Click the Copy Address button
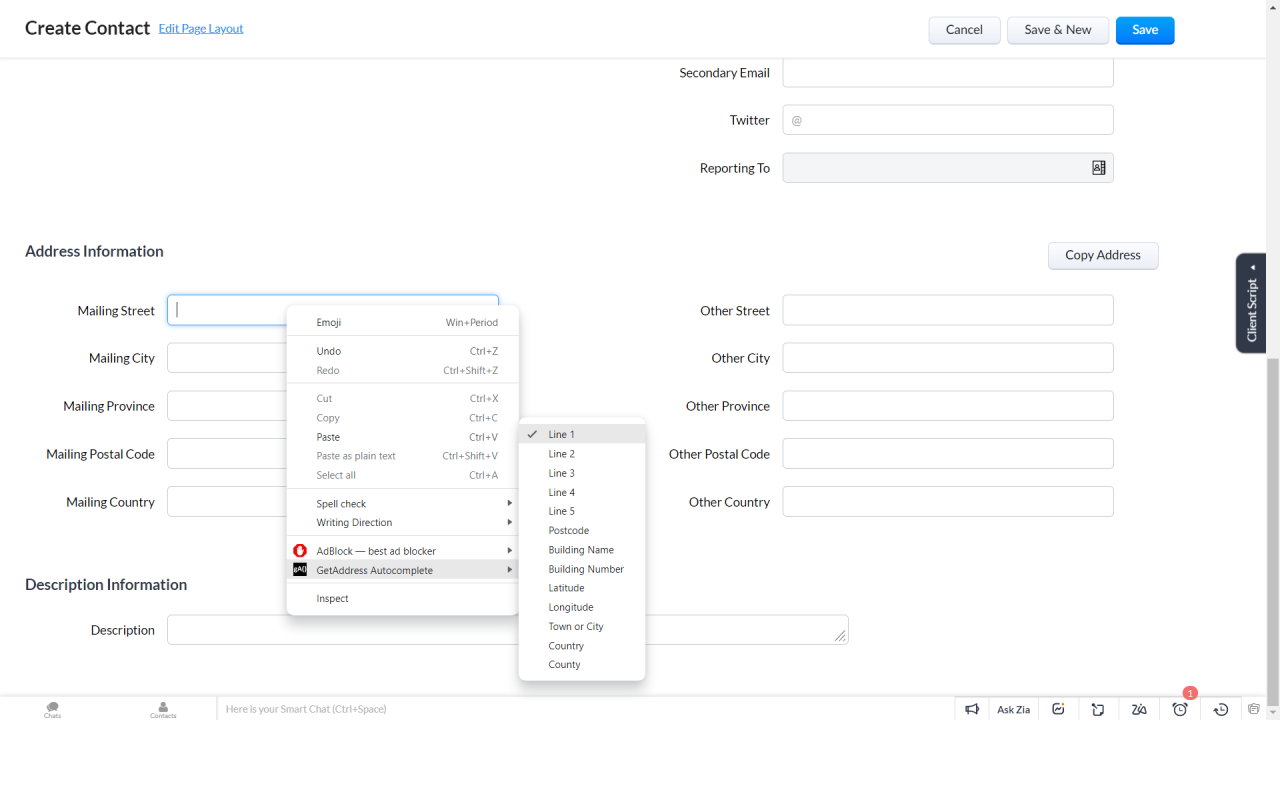This screenshot has height=800, width=1280. tap(1102, 255)
